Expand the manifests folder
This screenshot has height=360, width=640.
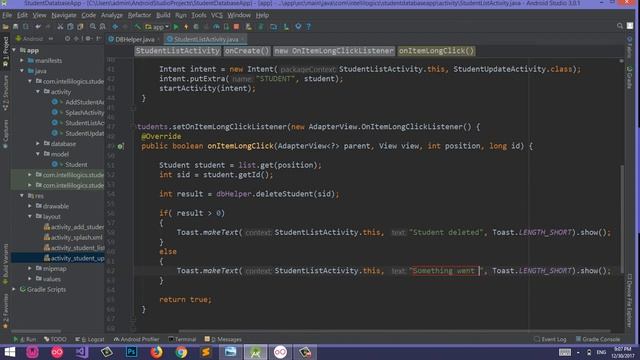click(22, 60)
